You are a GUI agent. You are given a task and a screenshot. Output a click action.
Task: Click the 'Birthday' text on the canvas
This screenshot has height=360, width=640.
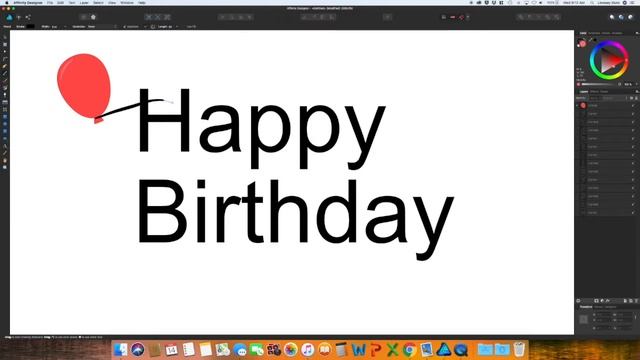[x=296, y=219]
